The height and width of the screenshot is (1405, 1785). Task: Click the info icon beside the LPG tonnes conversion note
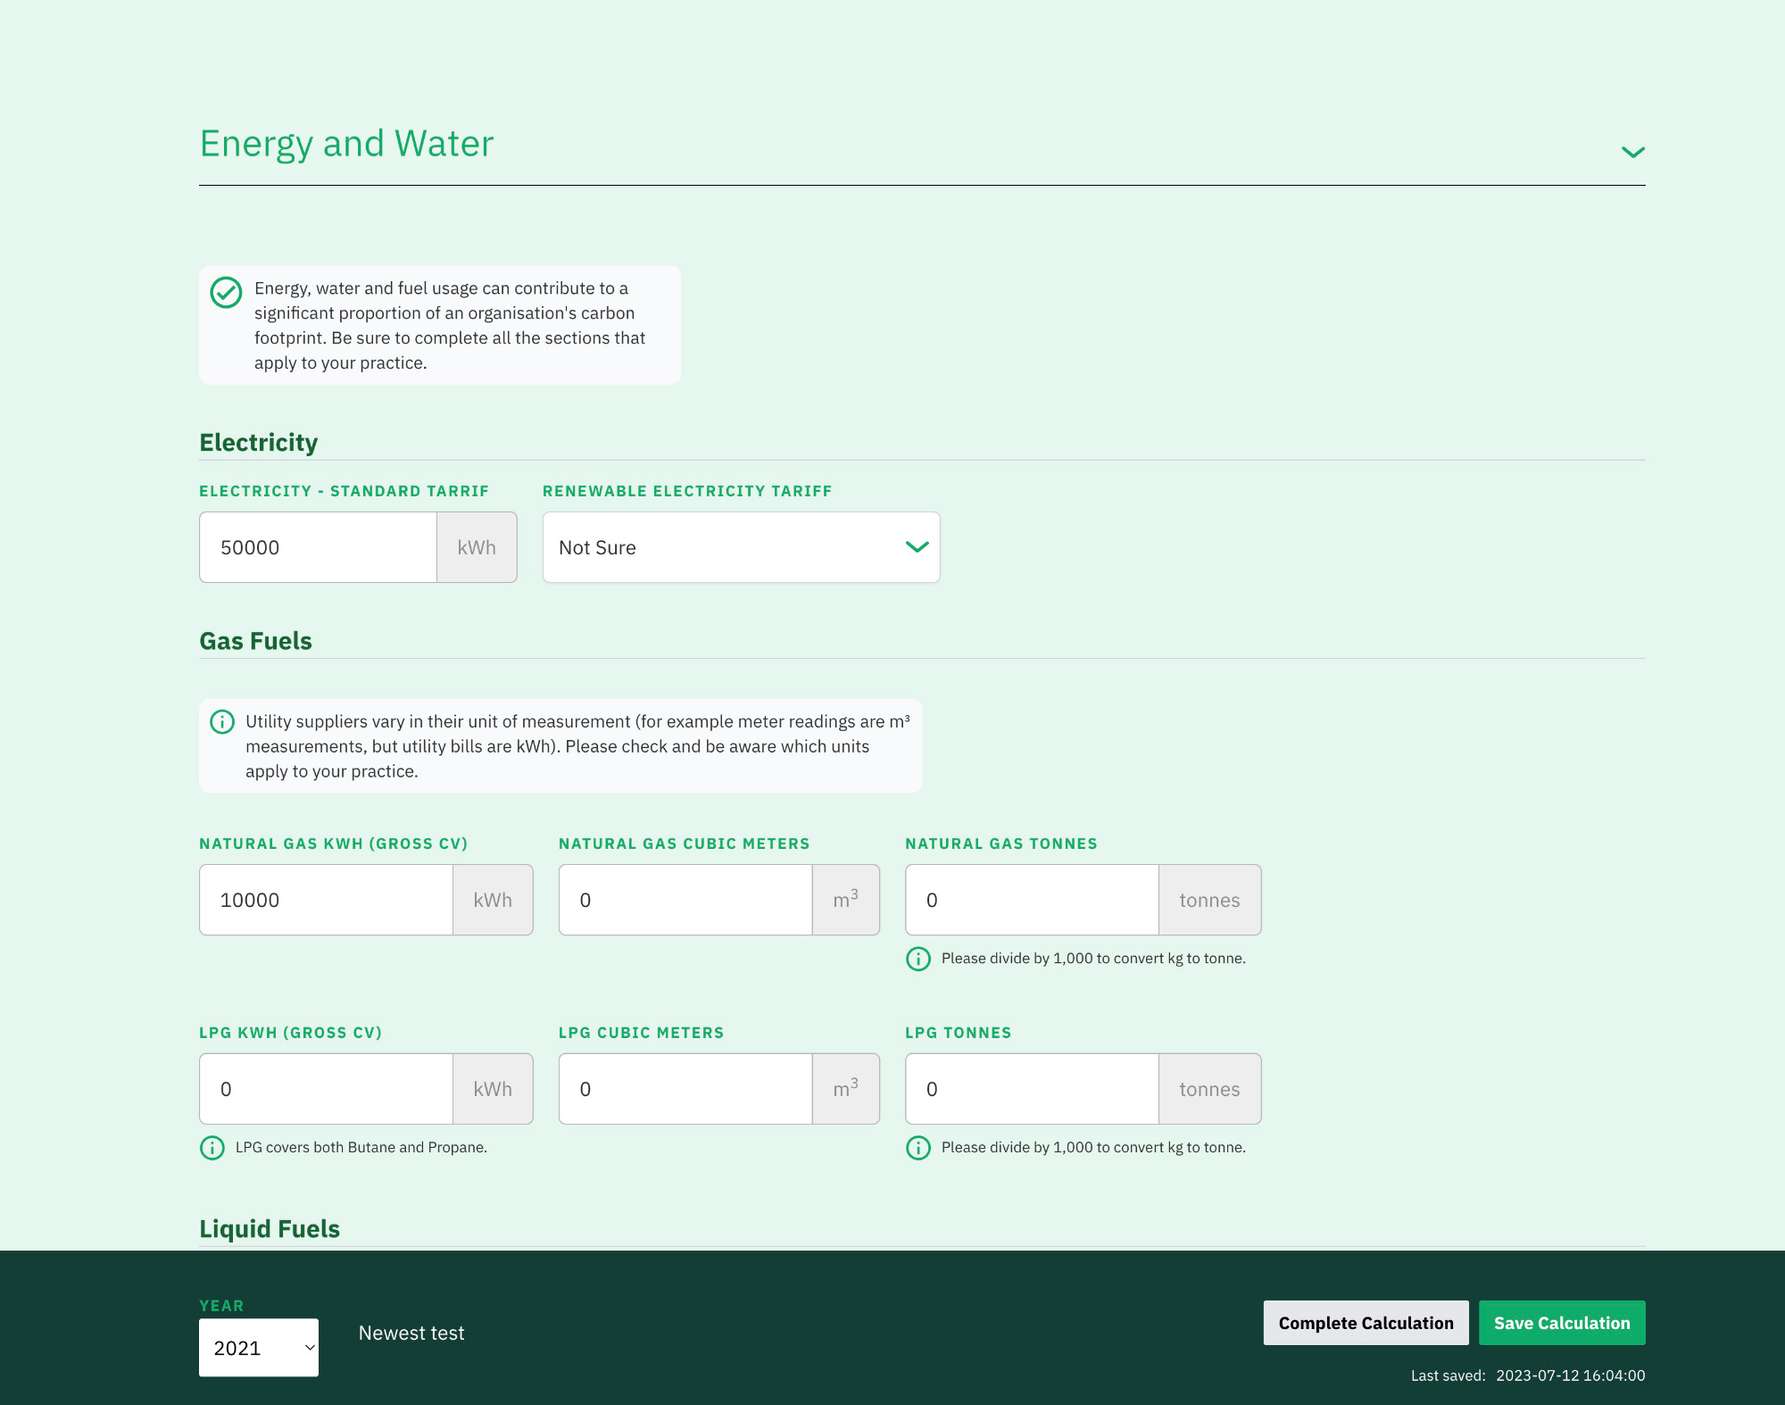click(918, 1148)
